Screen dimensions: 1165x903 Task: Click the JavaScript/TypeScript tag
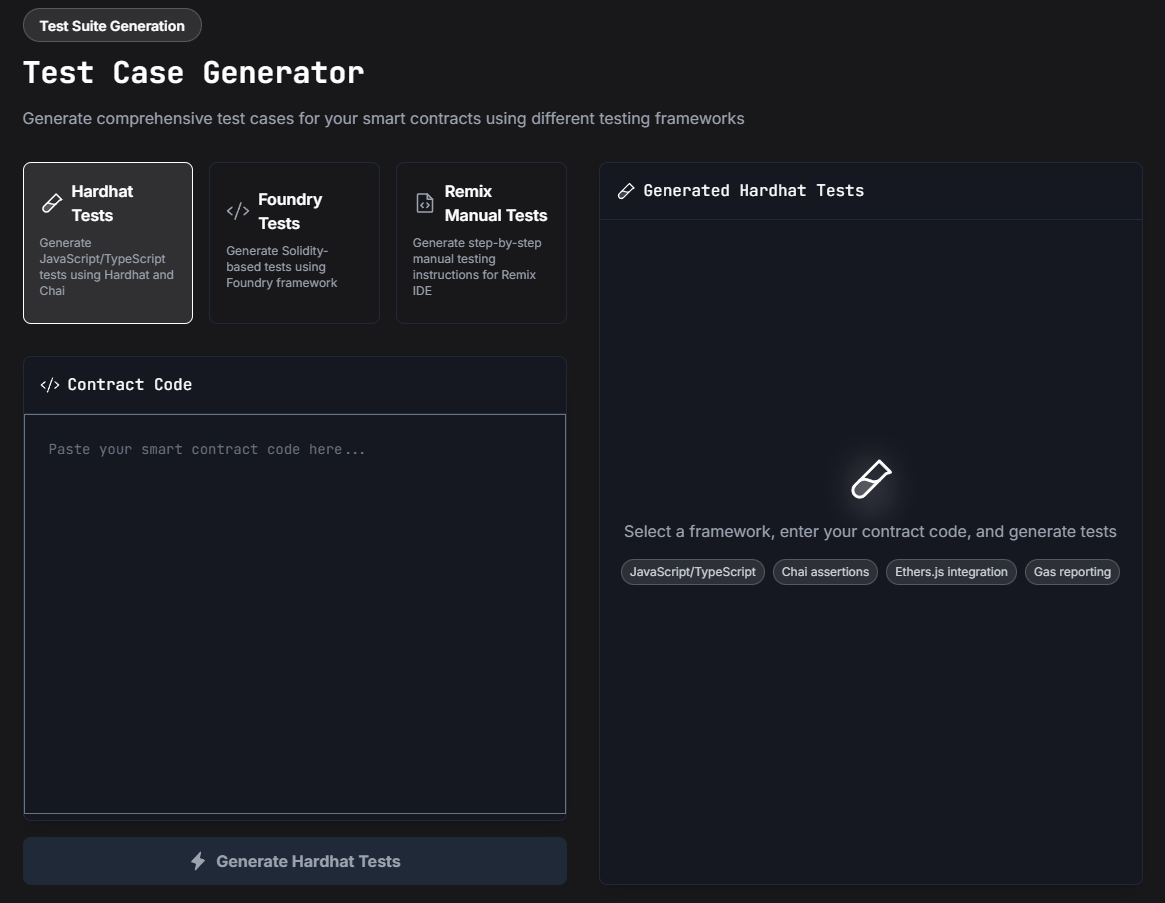(x=692, y=572)
